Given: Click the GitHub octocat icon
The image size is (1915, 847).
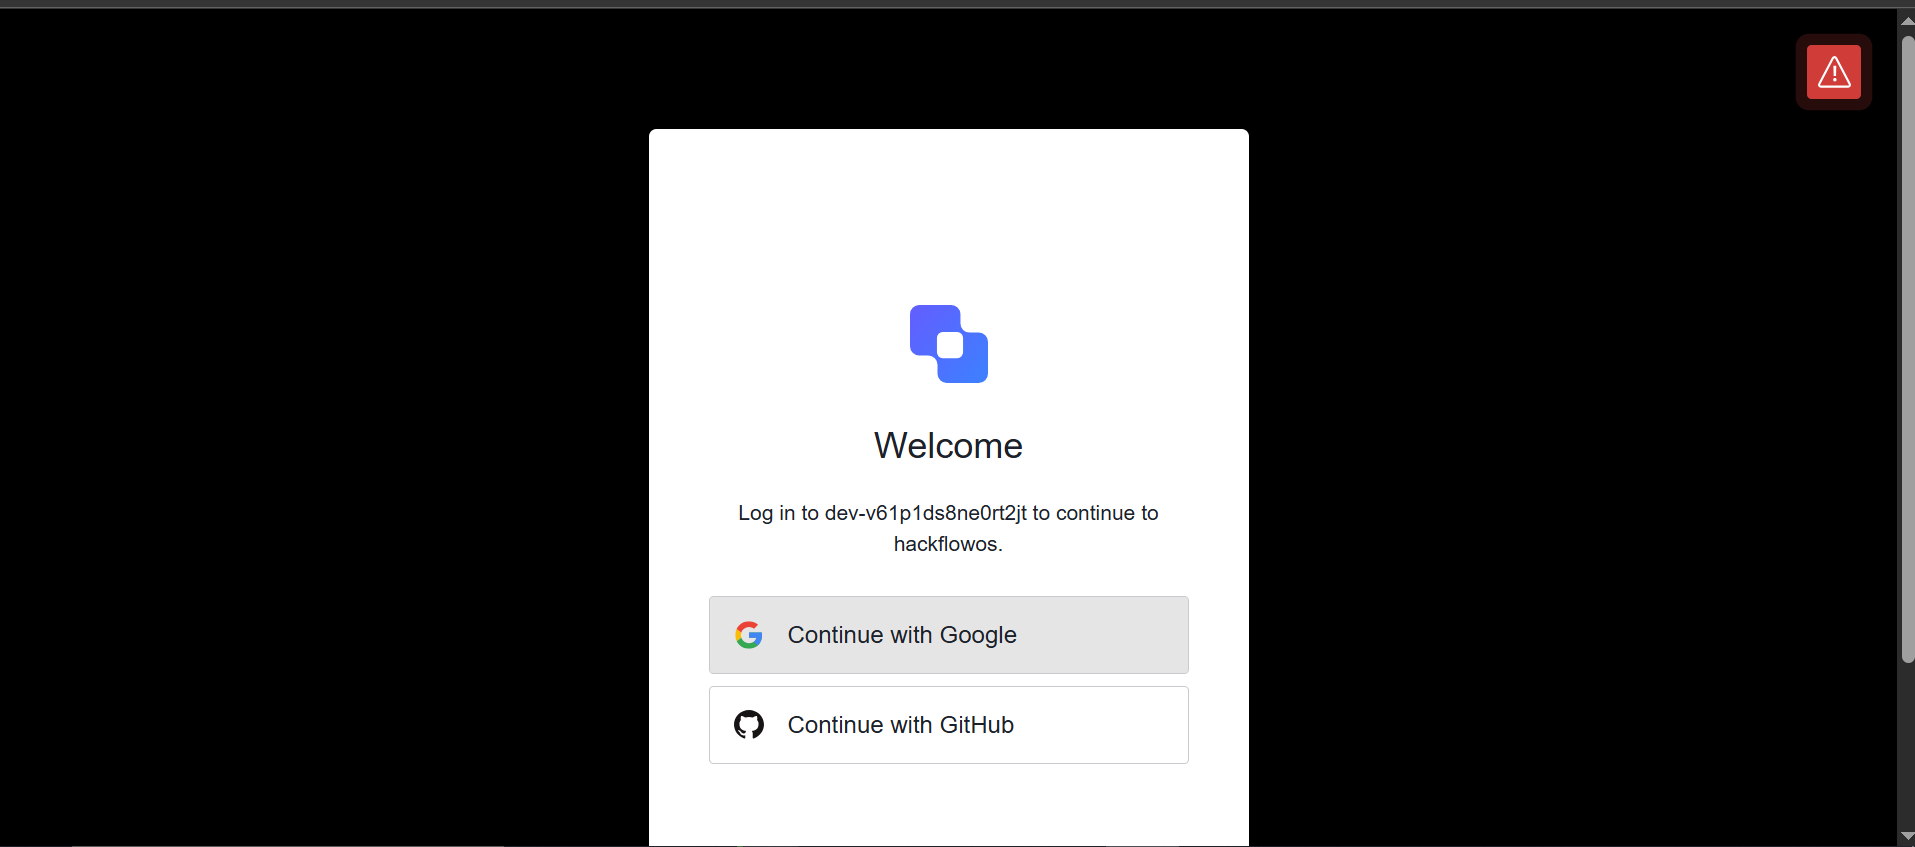Looking at the screenshot, I should point(748,725).
